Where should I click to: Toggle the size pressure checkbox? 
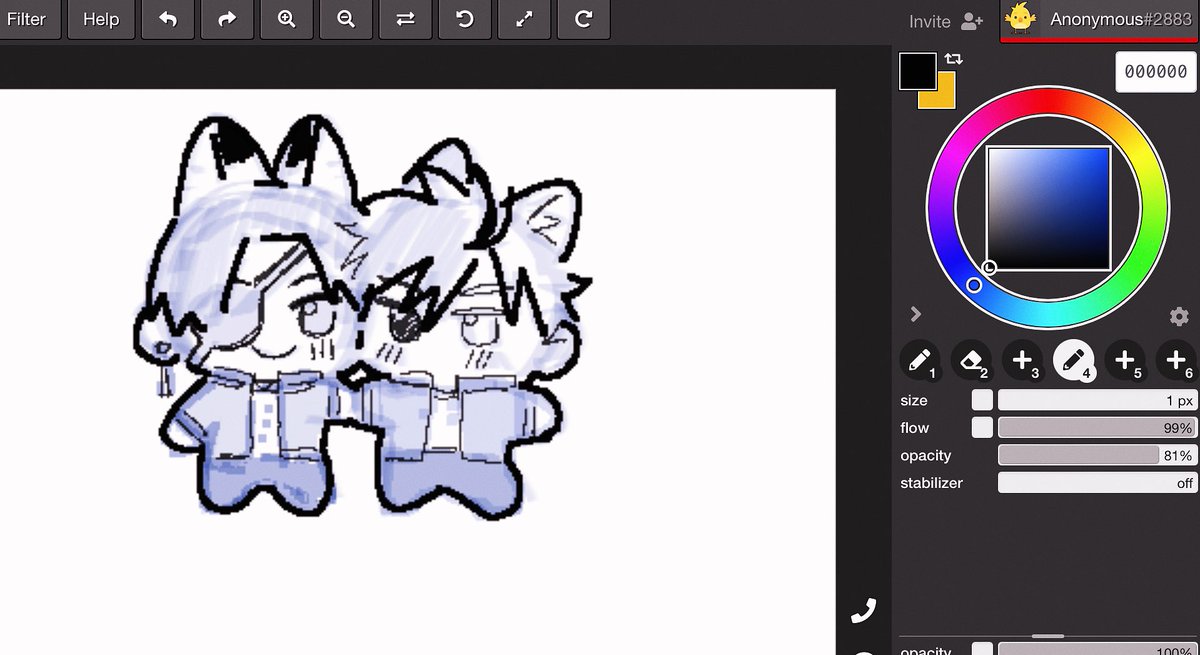(982, 400)
